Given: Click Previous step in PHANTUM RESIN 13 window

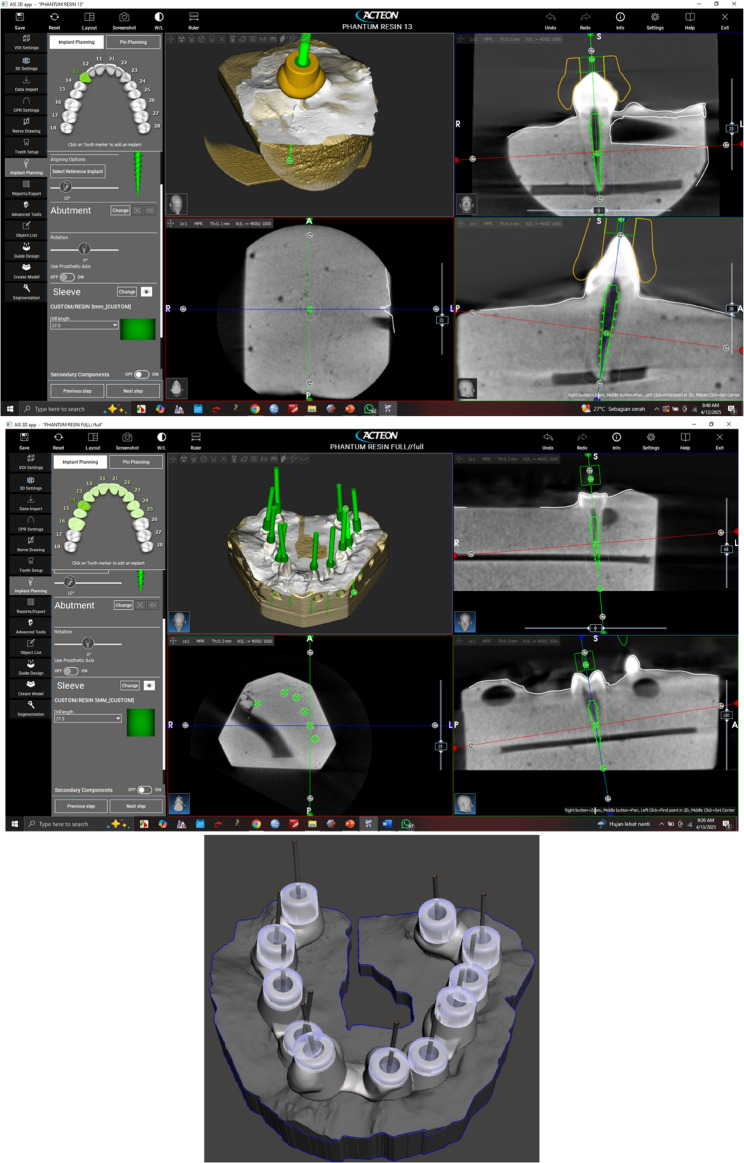Looking at the screenshot, I should point(77,391).
